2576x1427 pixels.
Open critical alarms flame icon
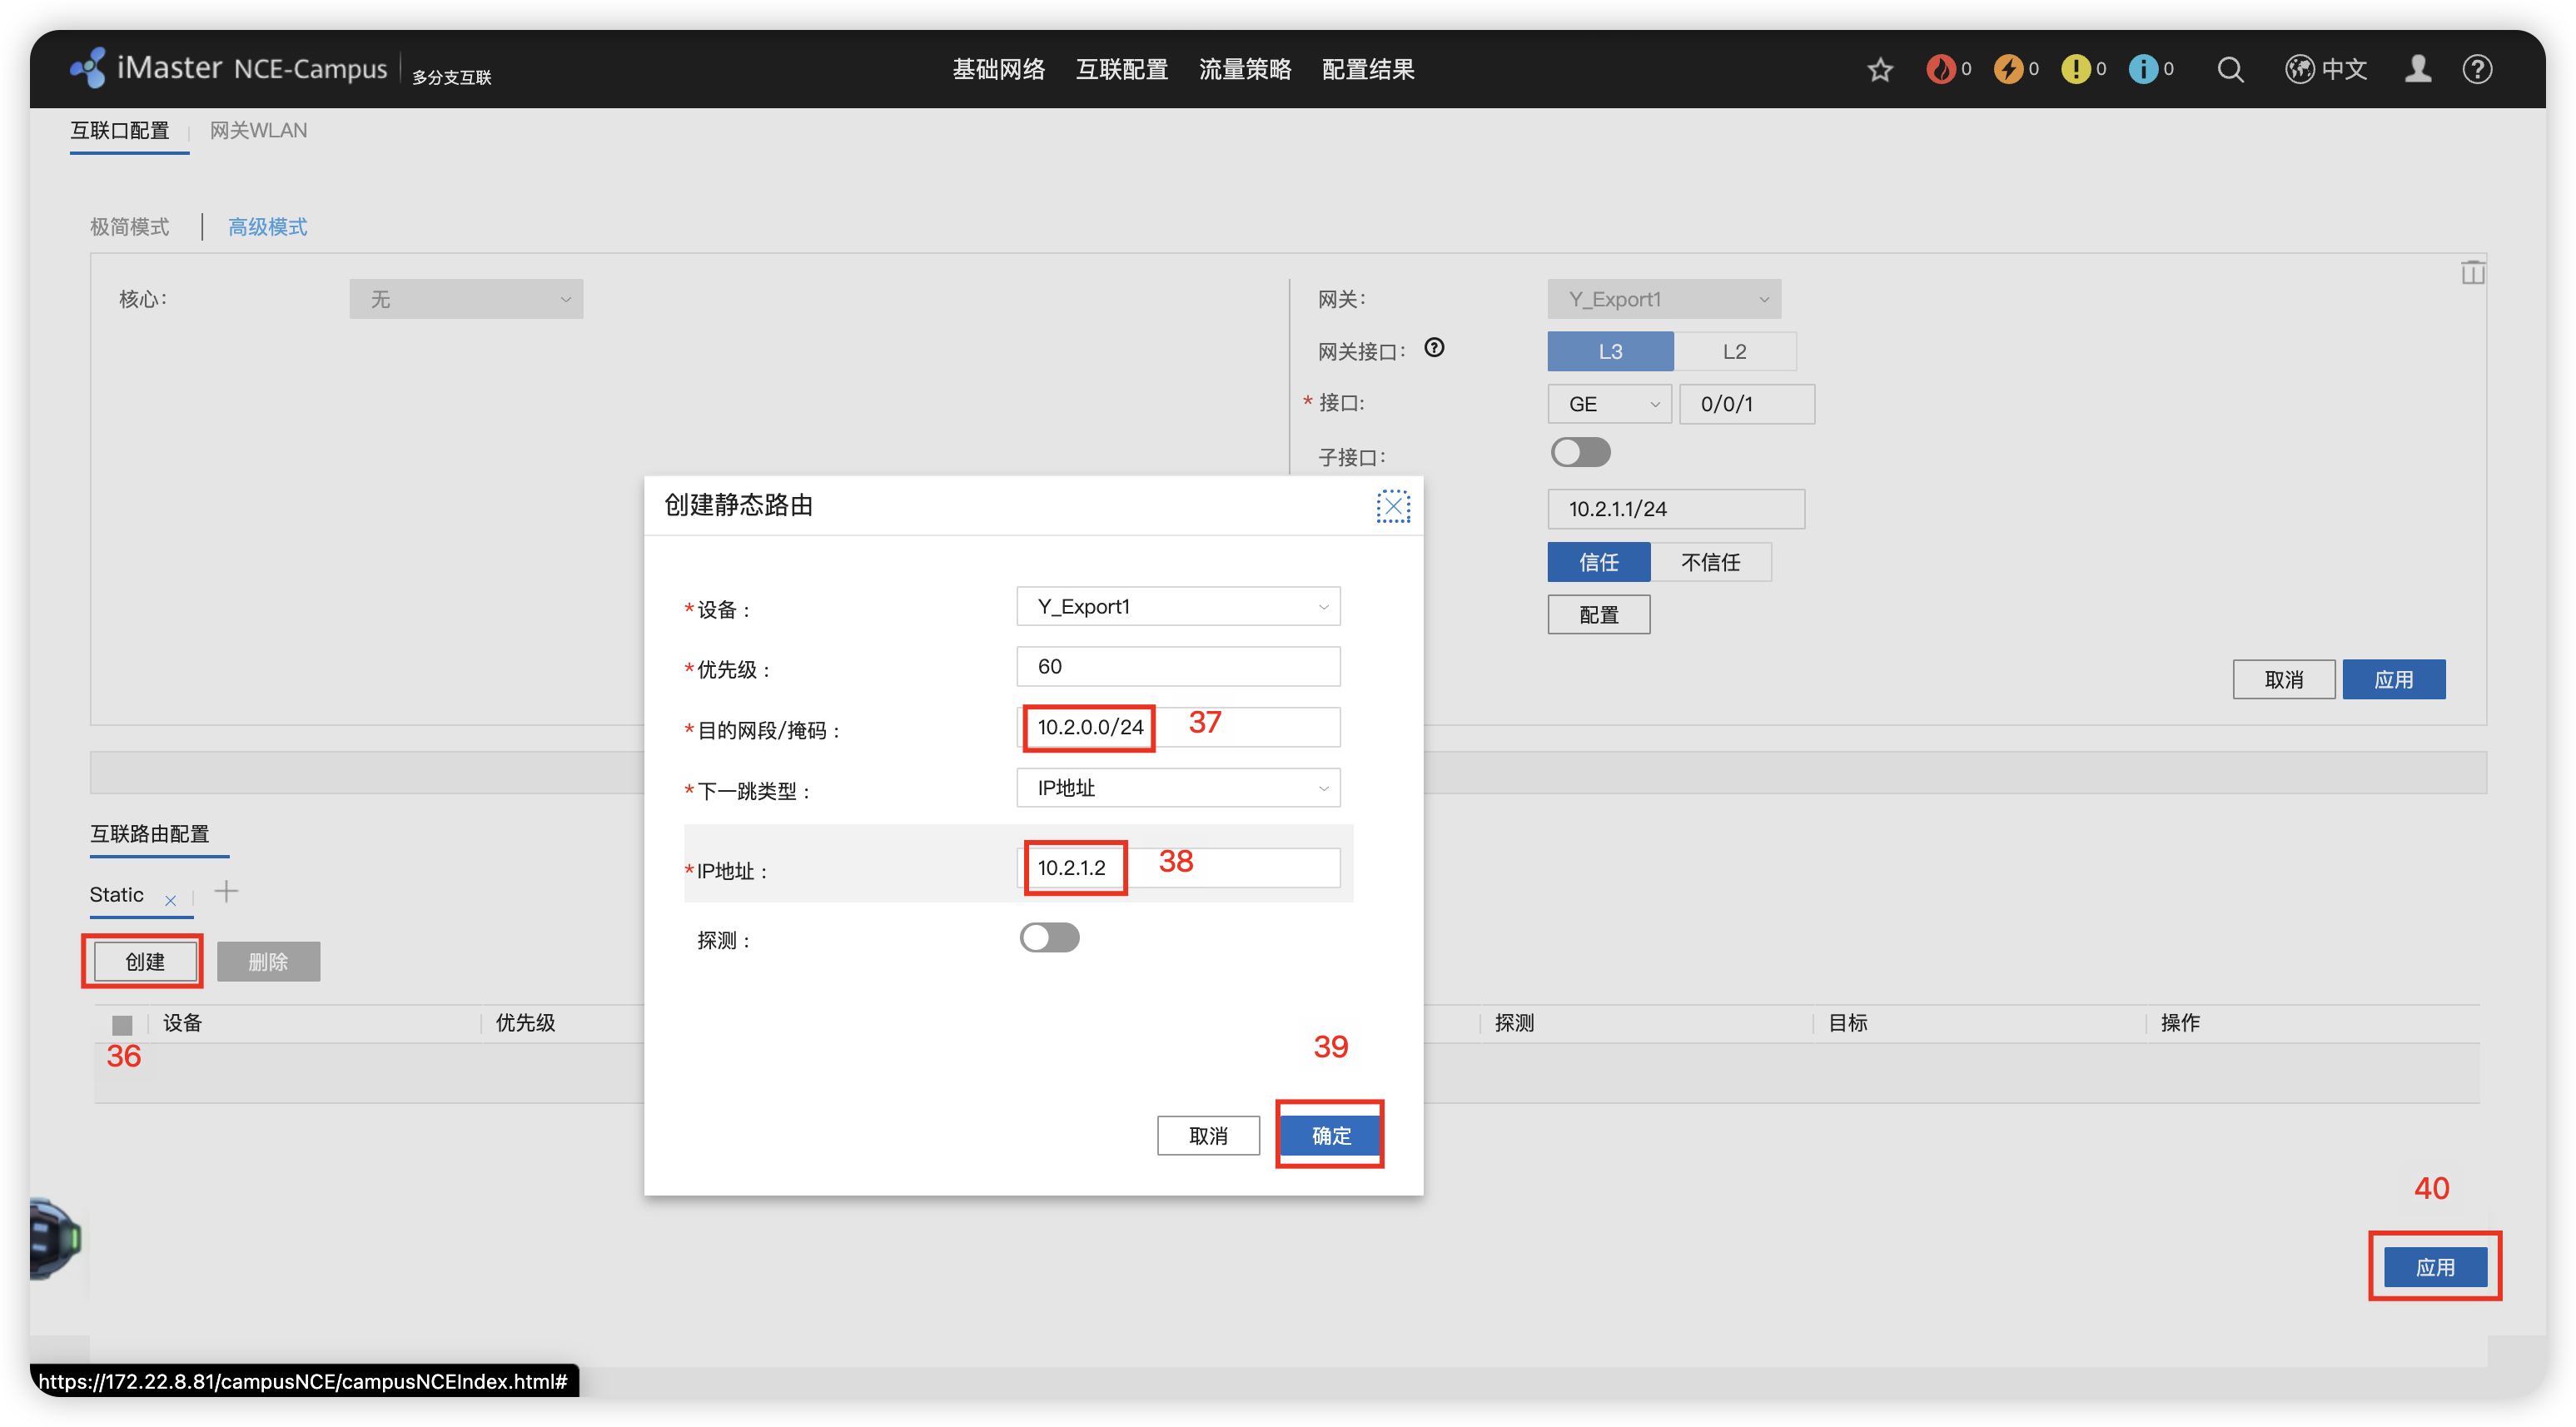click(x=1940, y=69)
